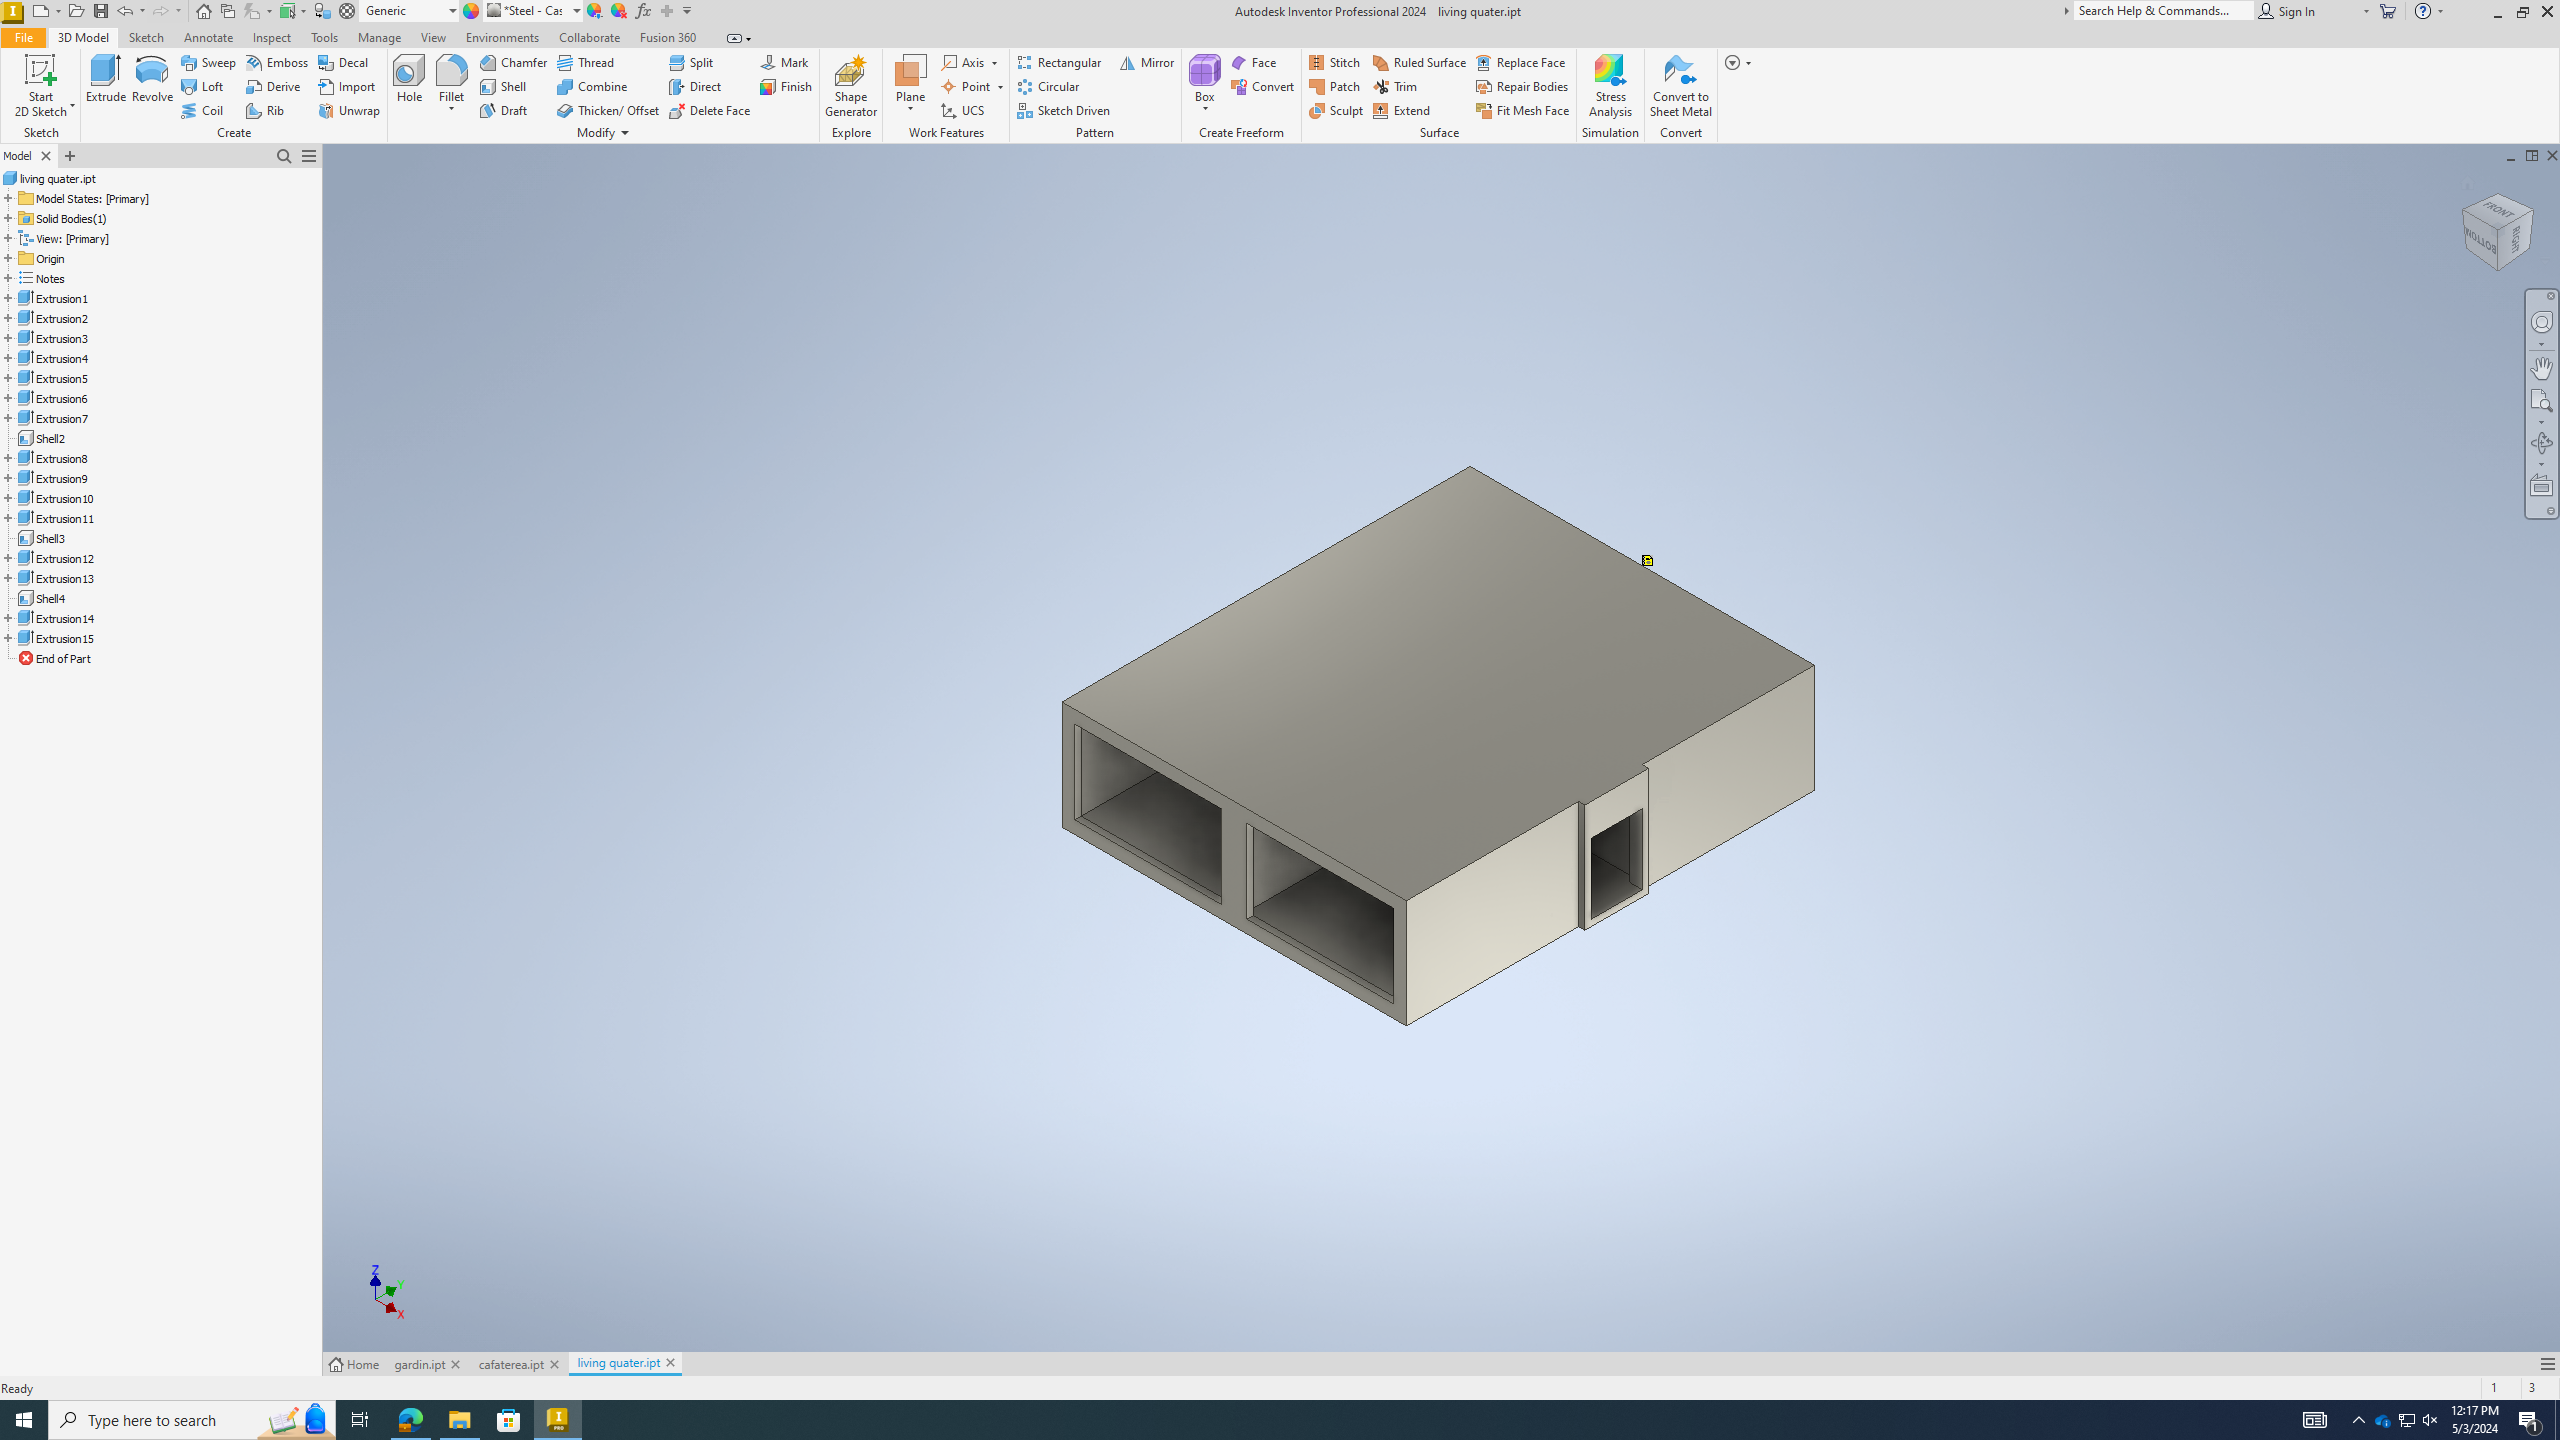Switch to gardin.ipt document tab

pos(419,1364)
